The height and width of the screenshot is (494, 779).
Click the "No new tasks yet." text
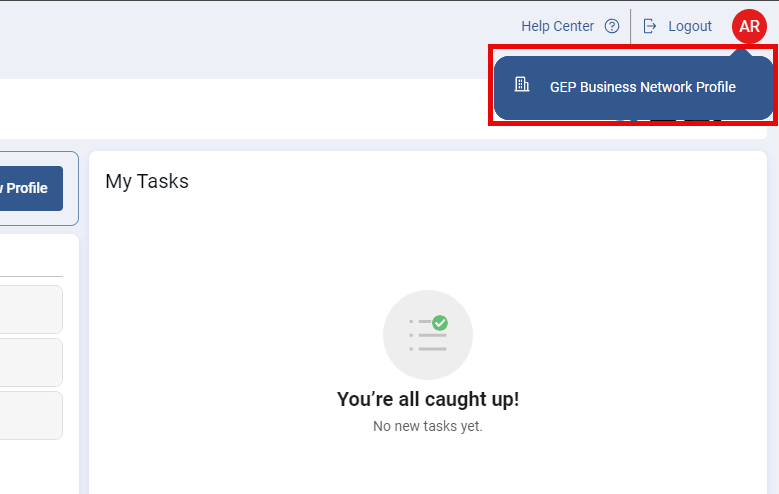(x=428, y=426)
